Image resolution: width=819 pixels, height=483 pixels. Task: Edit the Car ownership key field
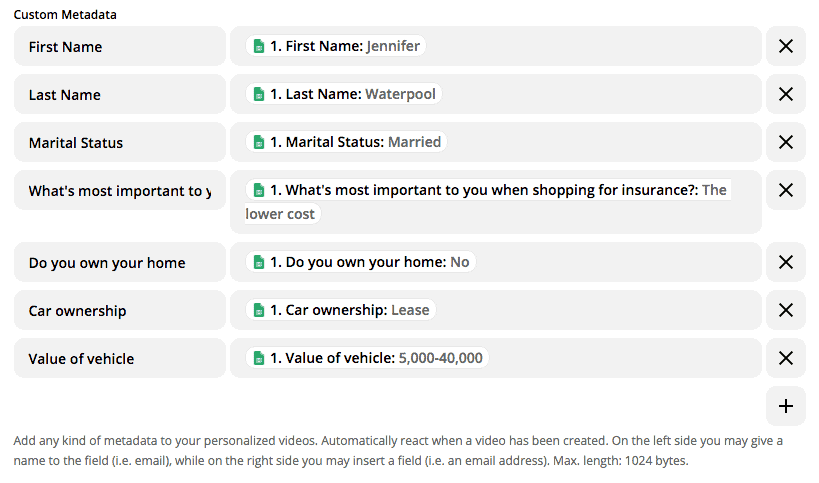(x=120, y=310)
